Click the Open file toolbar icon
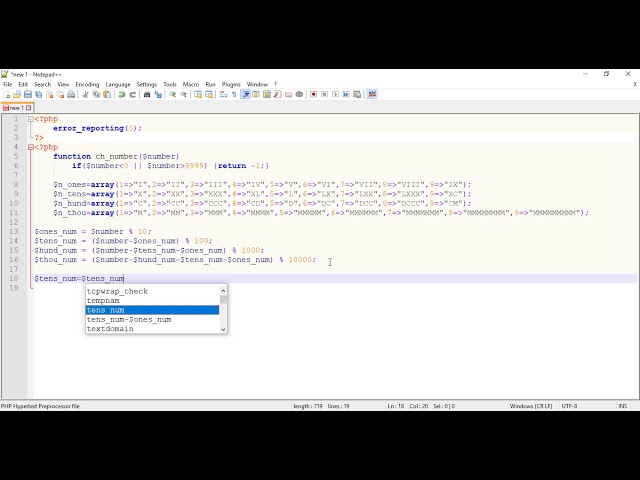 [17, 94]
